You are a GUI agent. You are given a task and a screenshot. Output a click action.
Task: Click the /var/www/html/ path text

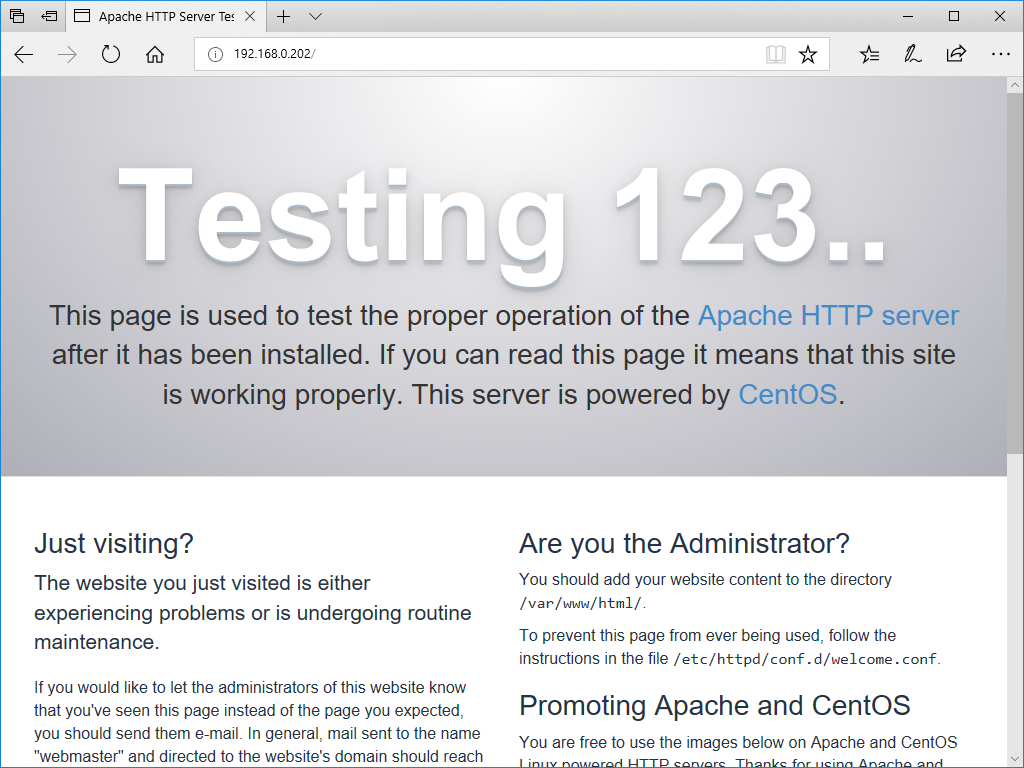581,603
